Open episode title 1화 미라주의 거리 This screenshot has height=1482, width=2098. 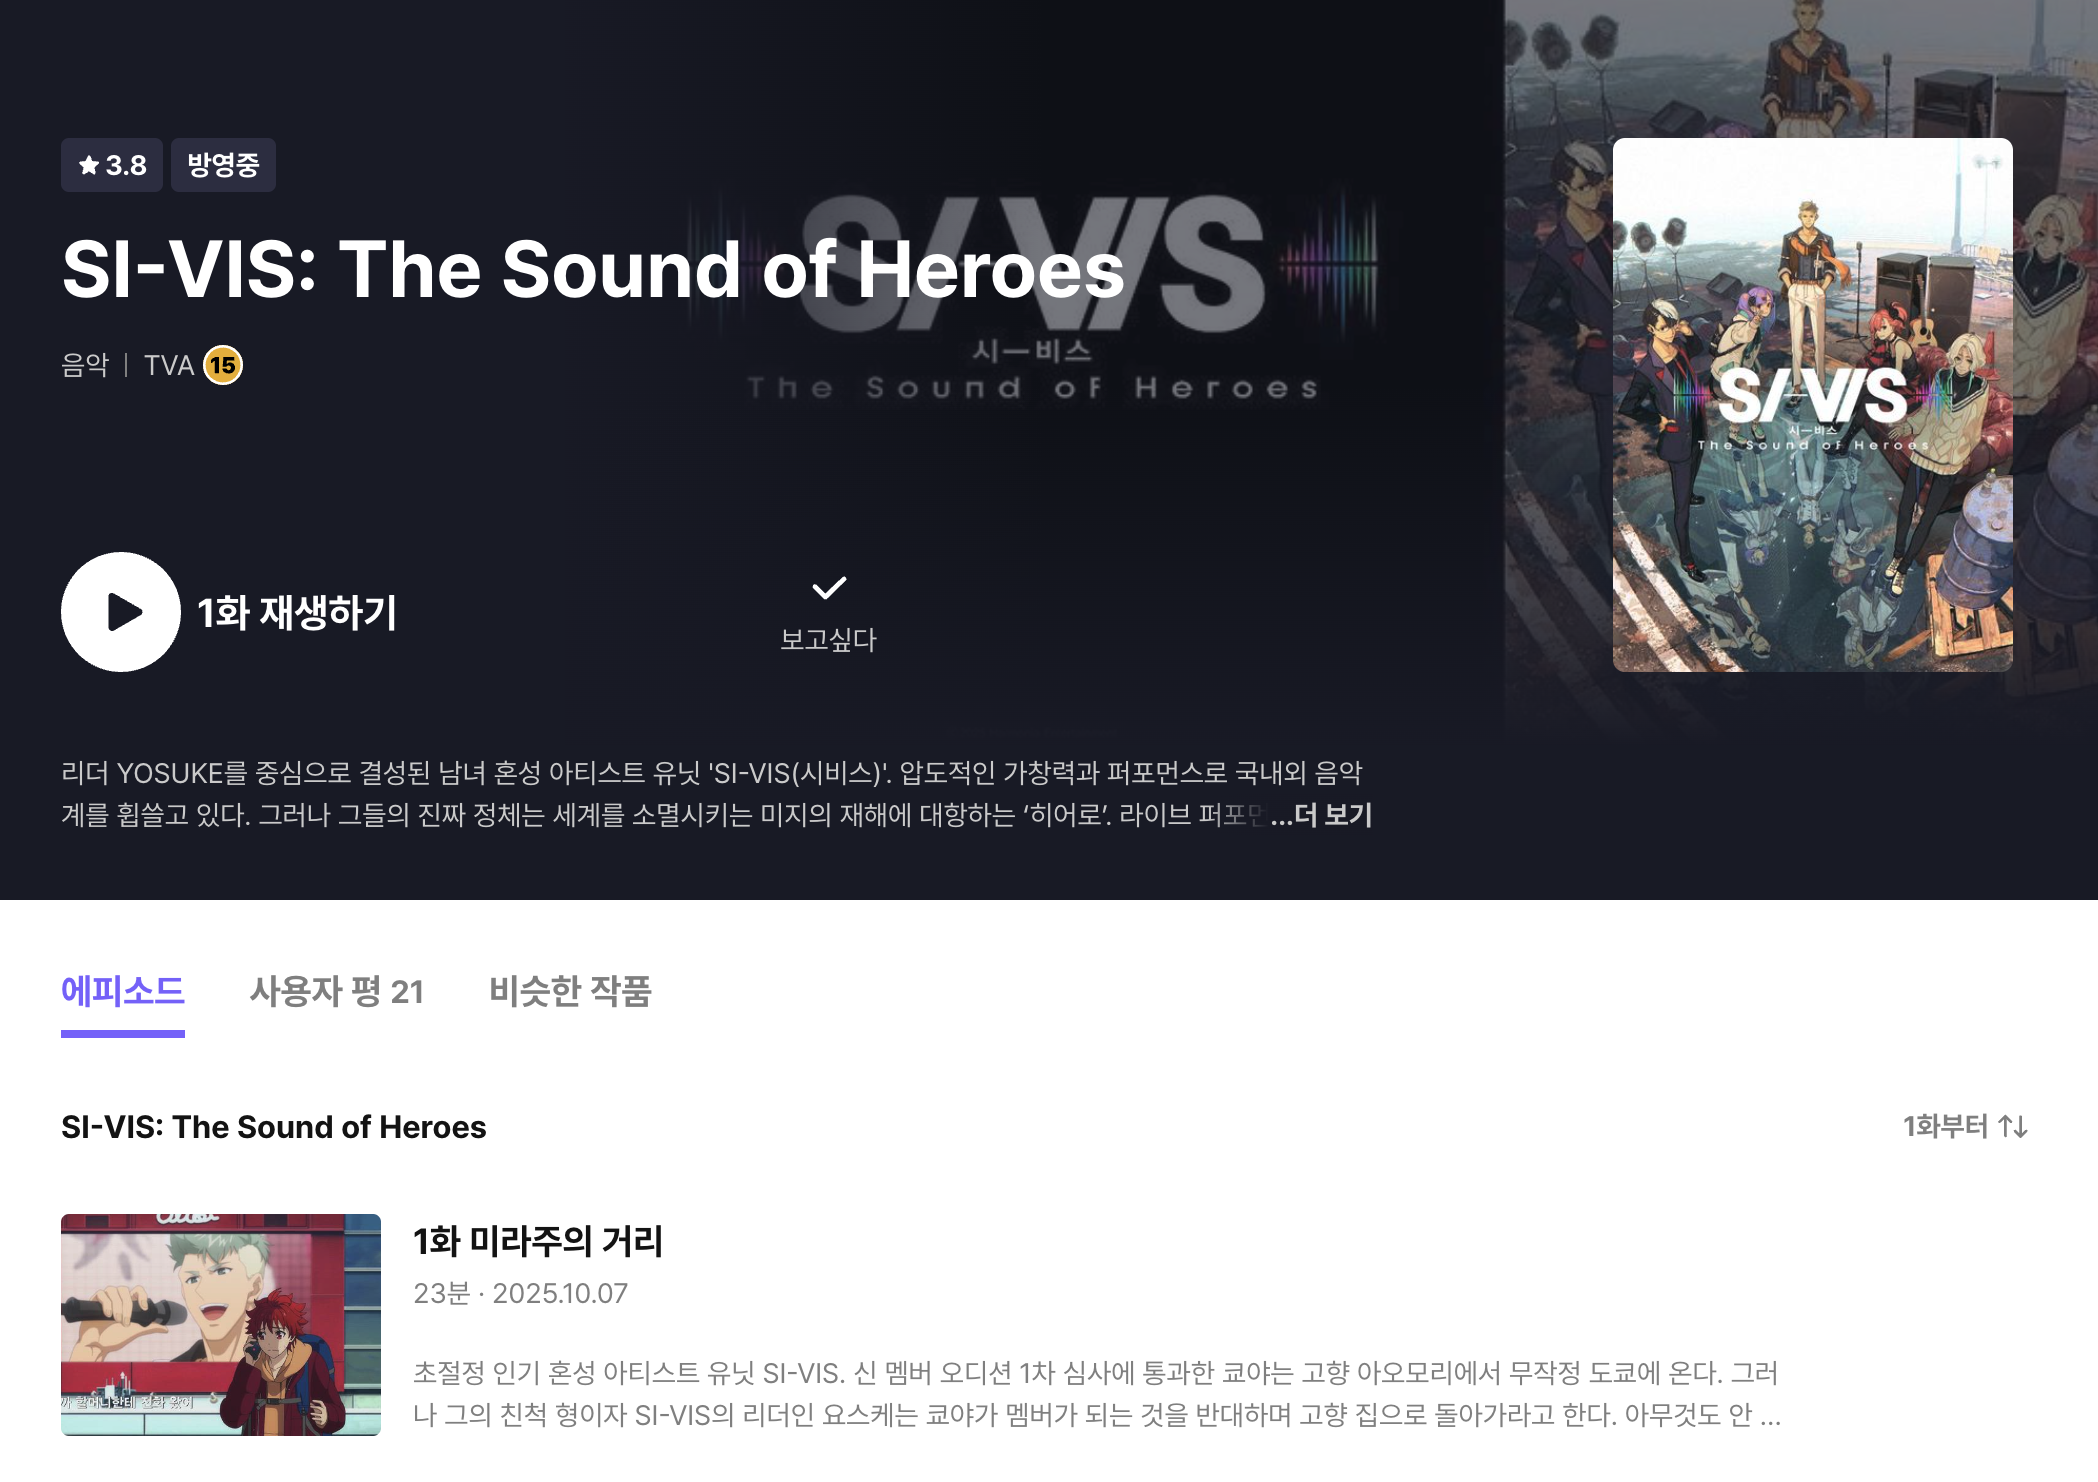538,1241
